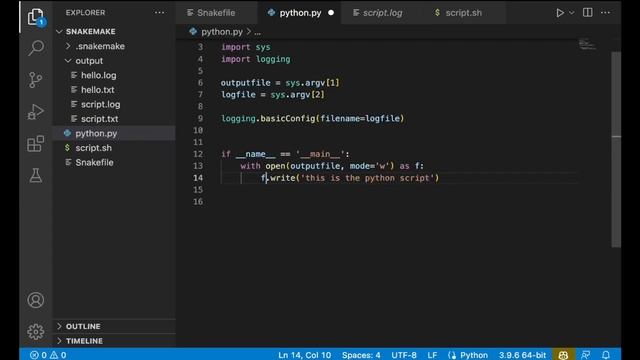
Task: Click the editor vertical scrollbar
Action: click(616, 150)
